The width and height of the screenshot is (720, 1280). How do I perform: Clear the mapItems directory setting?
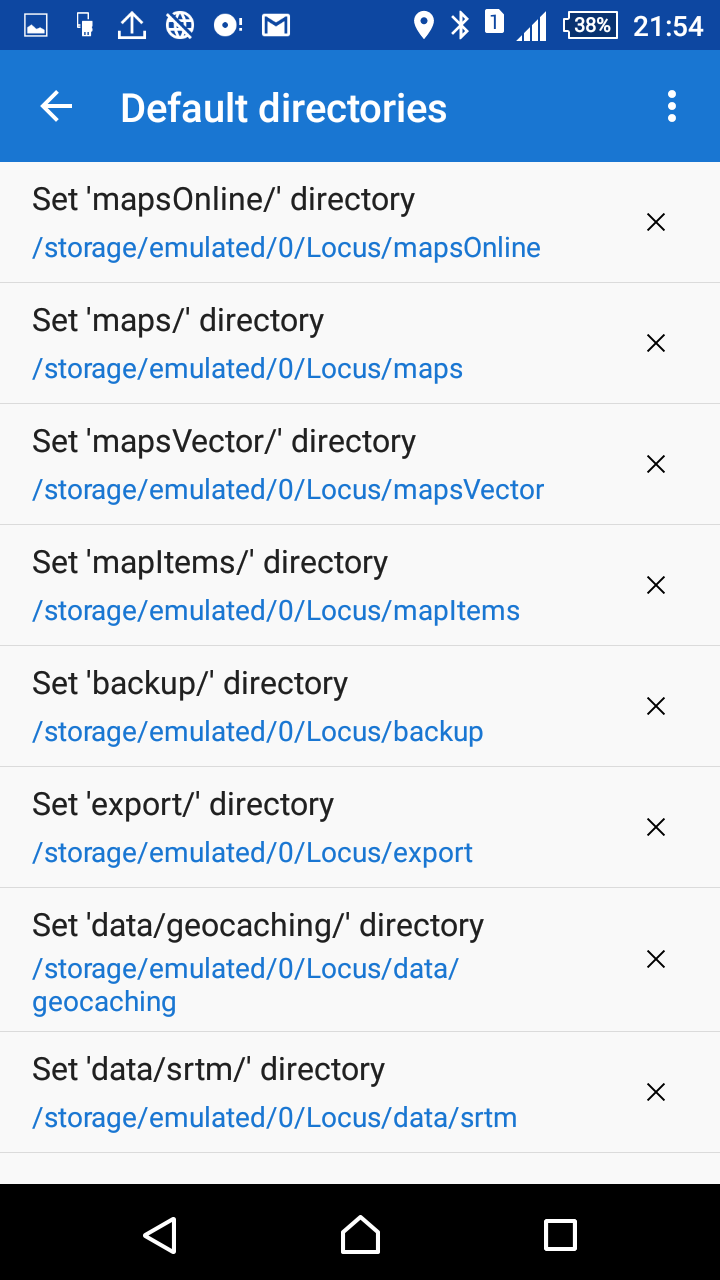pos(656,585)
